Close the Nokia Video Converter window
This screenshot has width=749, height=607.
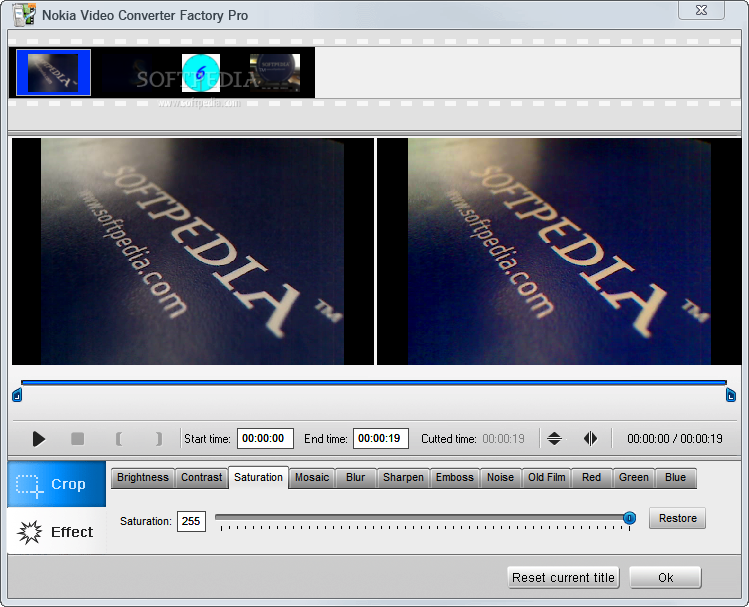pyautogui.click(x=701, y=10)
